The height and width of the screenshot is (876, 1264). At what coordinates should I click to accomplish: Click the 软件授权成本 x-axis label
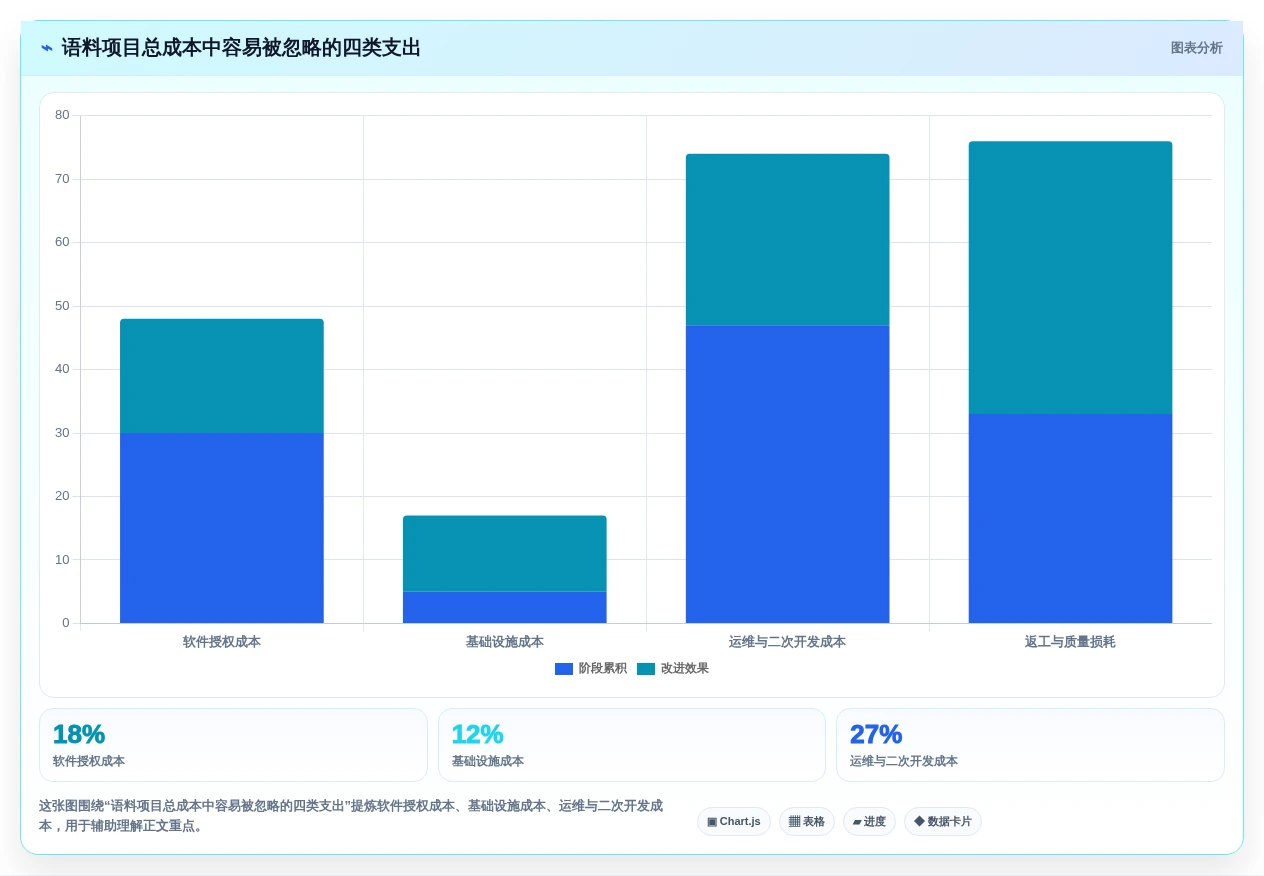tap(222, 642)
